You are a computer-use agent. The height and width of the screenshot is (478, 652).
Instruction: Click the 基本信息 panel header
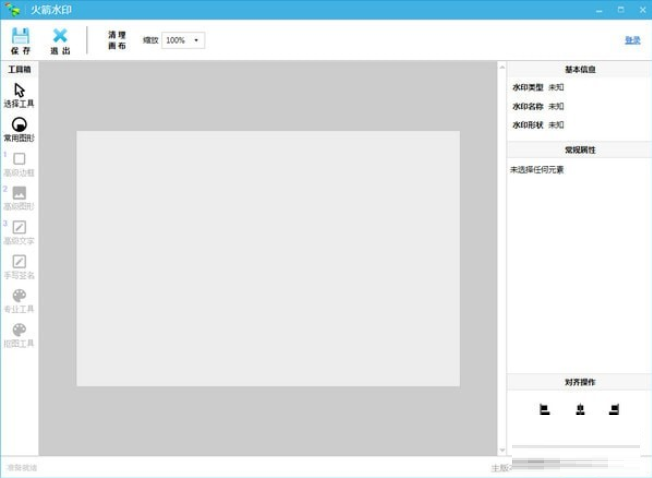[x=580, y=69]
